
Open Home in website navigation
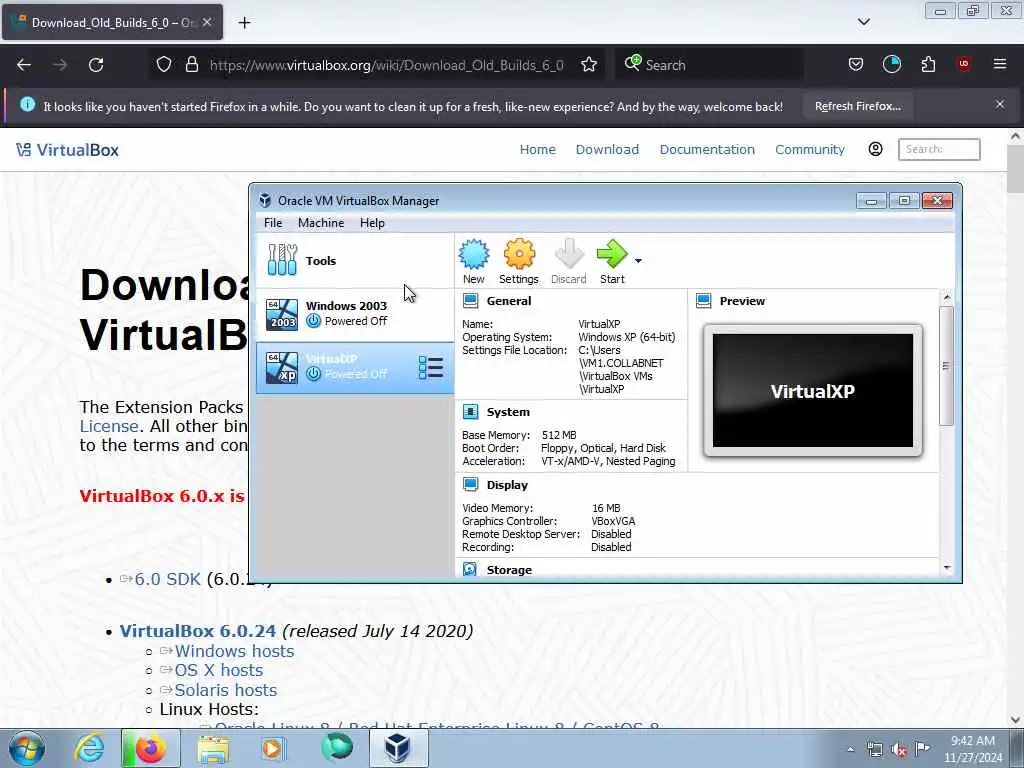537,150
